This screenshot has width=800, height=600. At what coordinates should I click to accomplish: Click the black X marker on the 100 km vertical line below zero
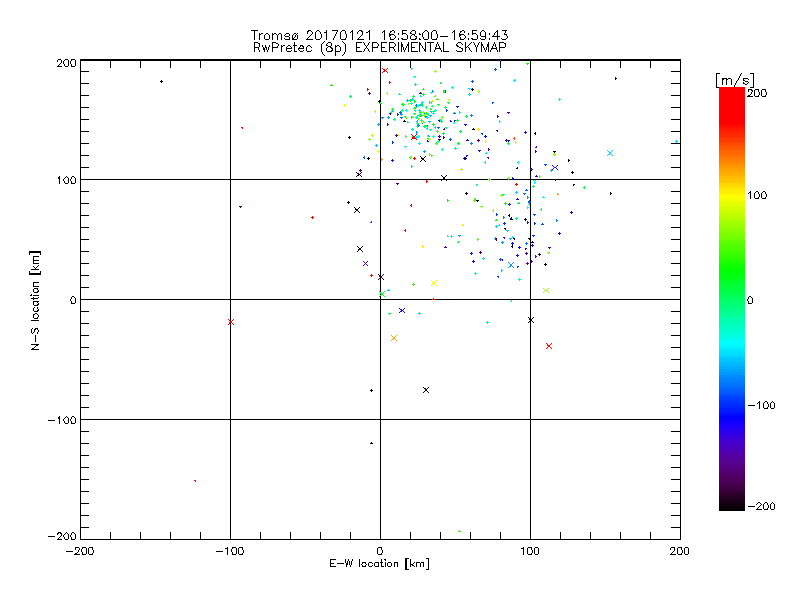click(531, 320)
